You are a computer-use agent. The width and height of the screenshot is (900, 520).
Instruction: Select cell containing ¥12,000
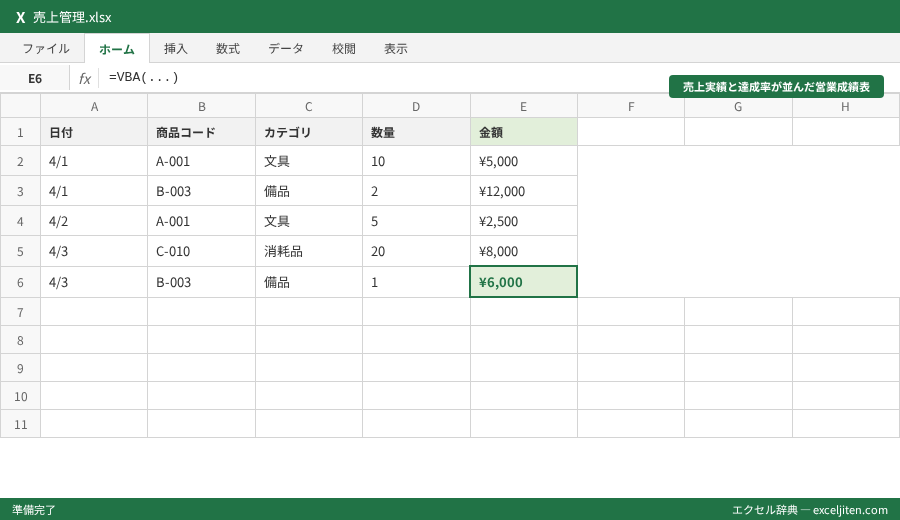pyautogui.click(x=523, y=191)
